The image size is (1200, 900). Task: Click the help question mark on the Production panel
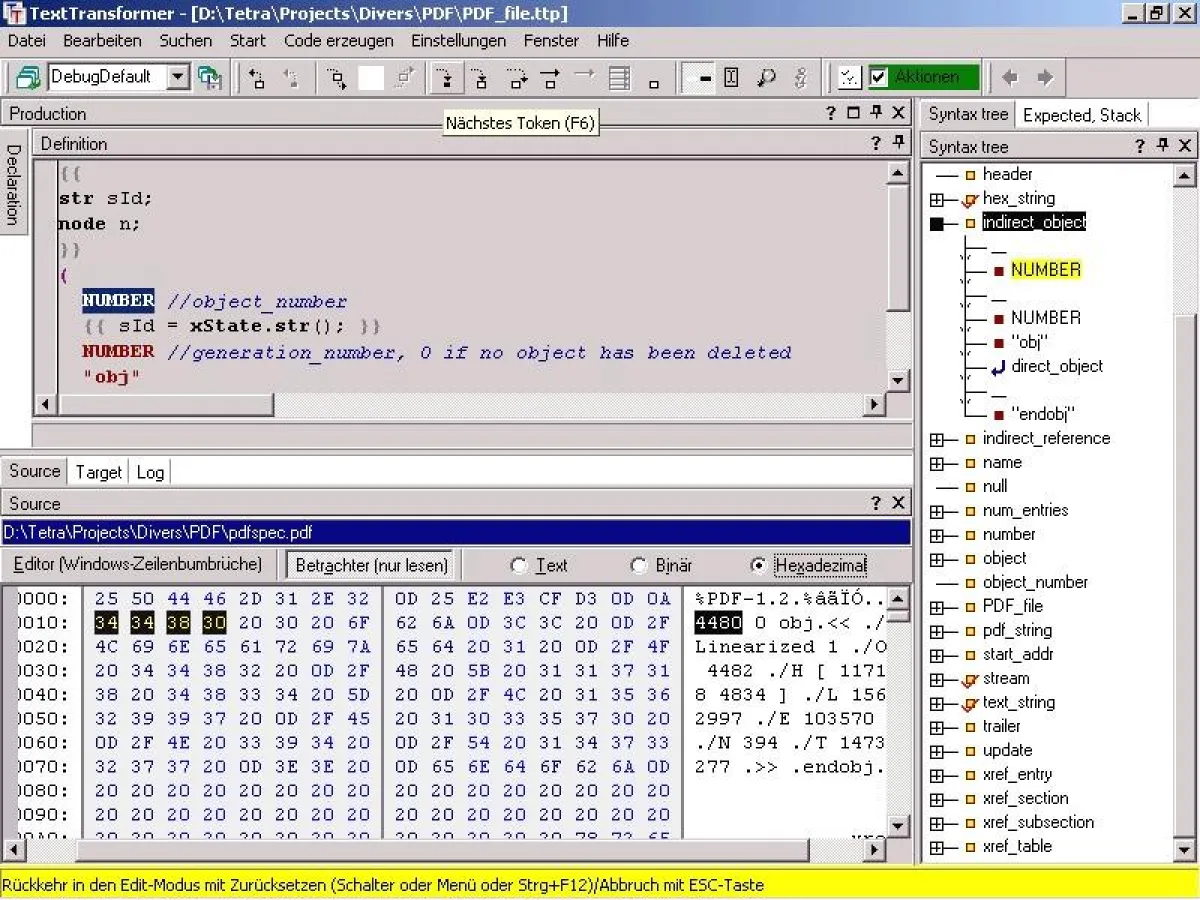pos(830,113)
